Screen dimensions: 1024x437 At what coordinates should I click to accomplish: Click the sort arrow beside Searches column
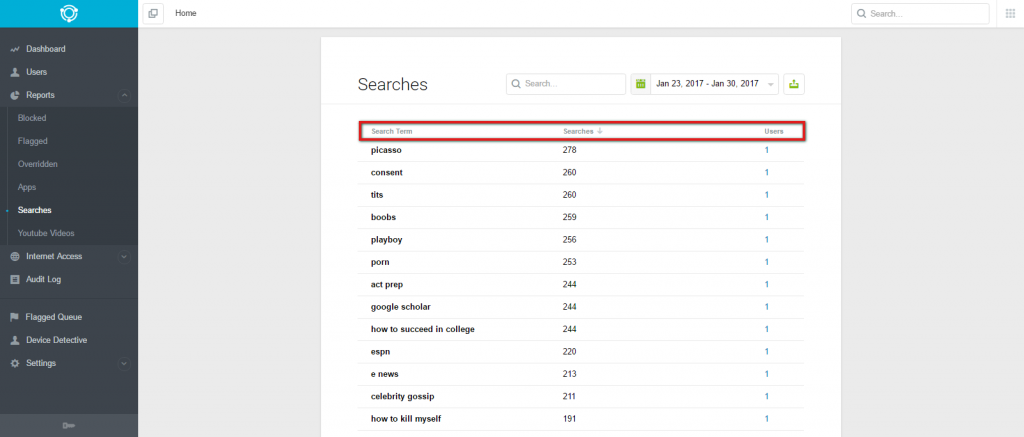tap(600, 131)
